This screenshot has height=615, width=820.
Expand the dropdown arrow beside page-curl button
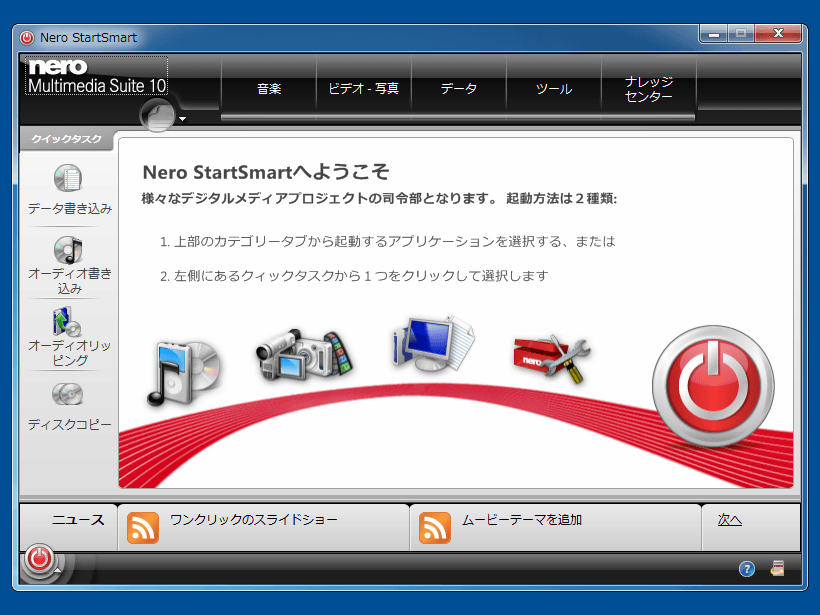(x=183, y=119)
